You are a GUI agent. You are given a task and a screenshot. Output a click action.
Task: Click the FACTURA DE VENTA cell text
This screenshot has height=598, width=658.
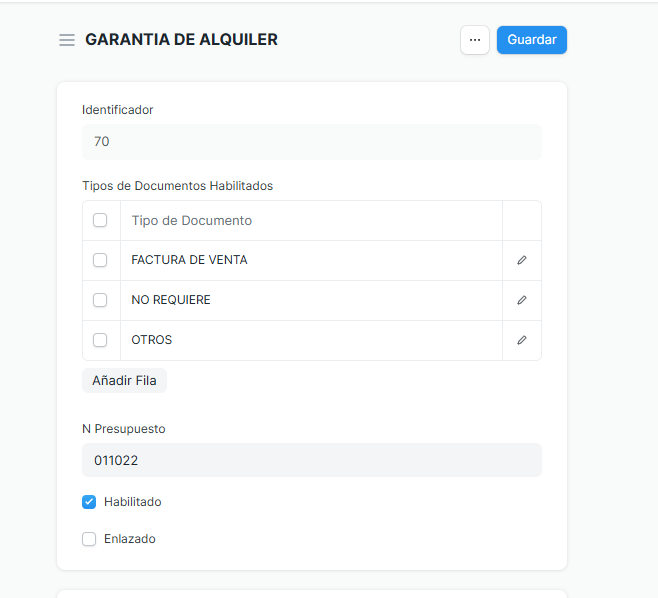pos(189,260)
